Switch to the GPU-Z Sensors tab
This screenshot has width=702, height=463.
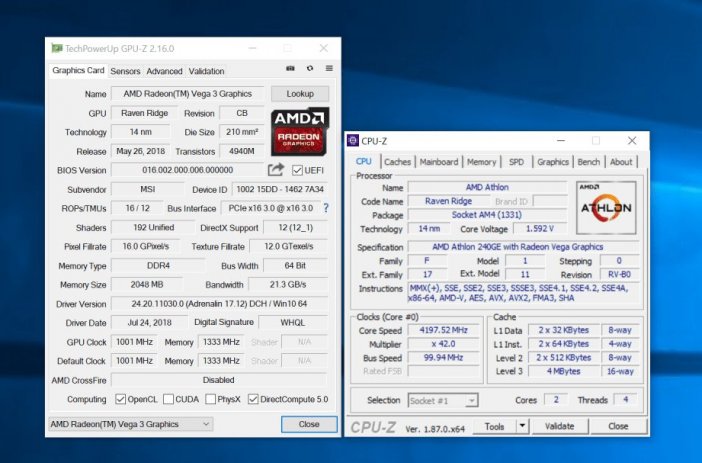point(125,71)
